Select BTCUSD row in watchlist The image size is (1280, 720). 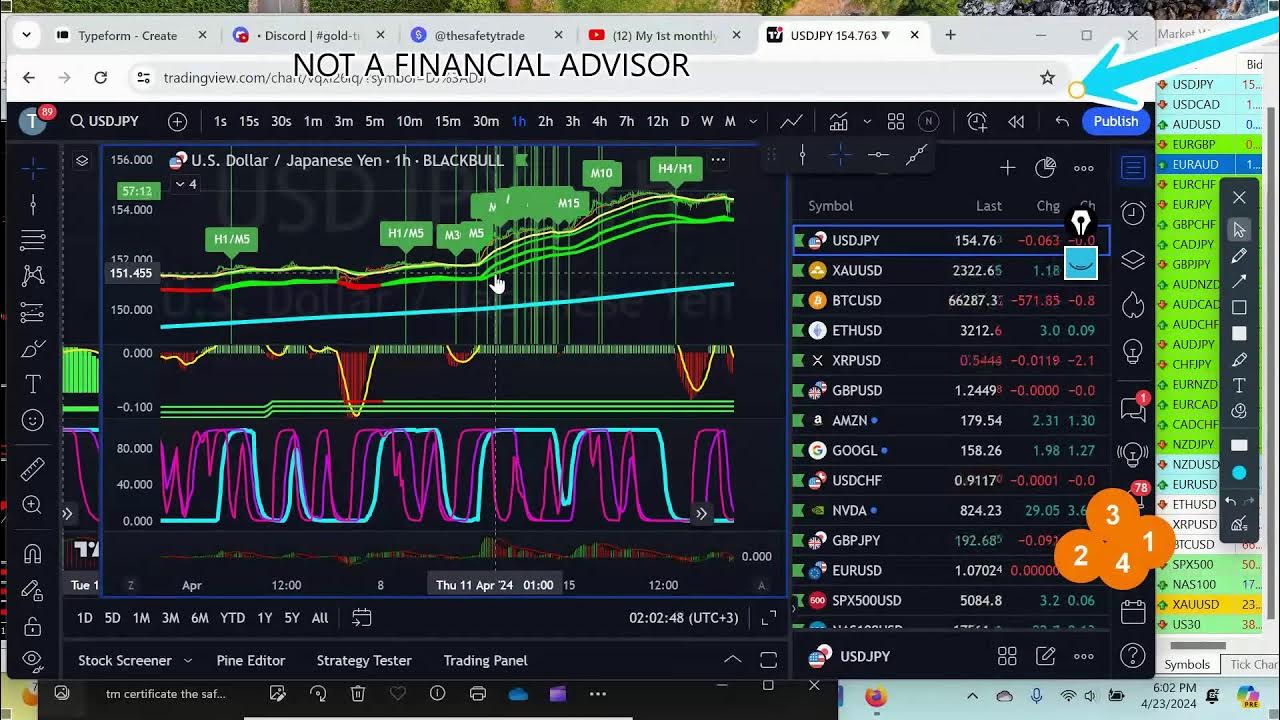[x=951, y=300]
